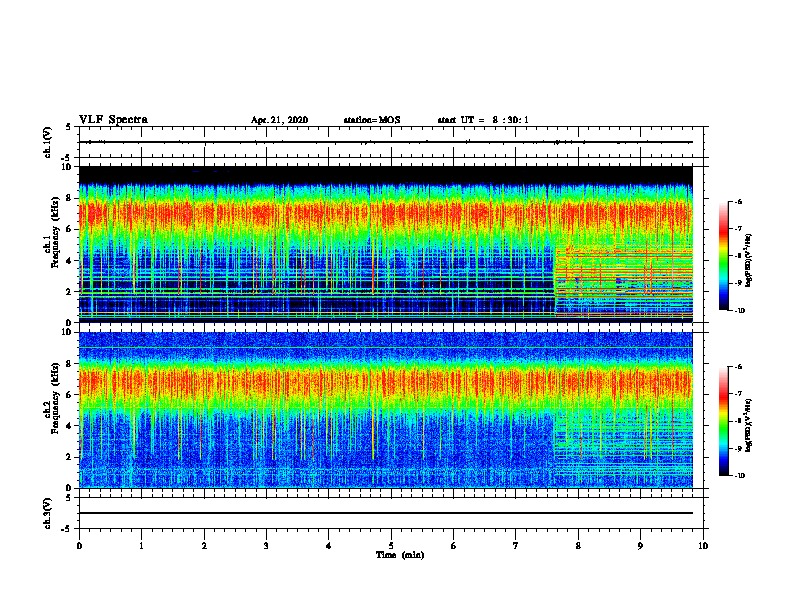Screen dimensions: 792x612
Task: Click the upper ch.1 color scale bar
Action: click(x=724, y=256)
